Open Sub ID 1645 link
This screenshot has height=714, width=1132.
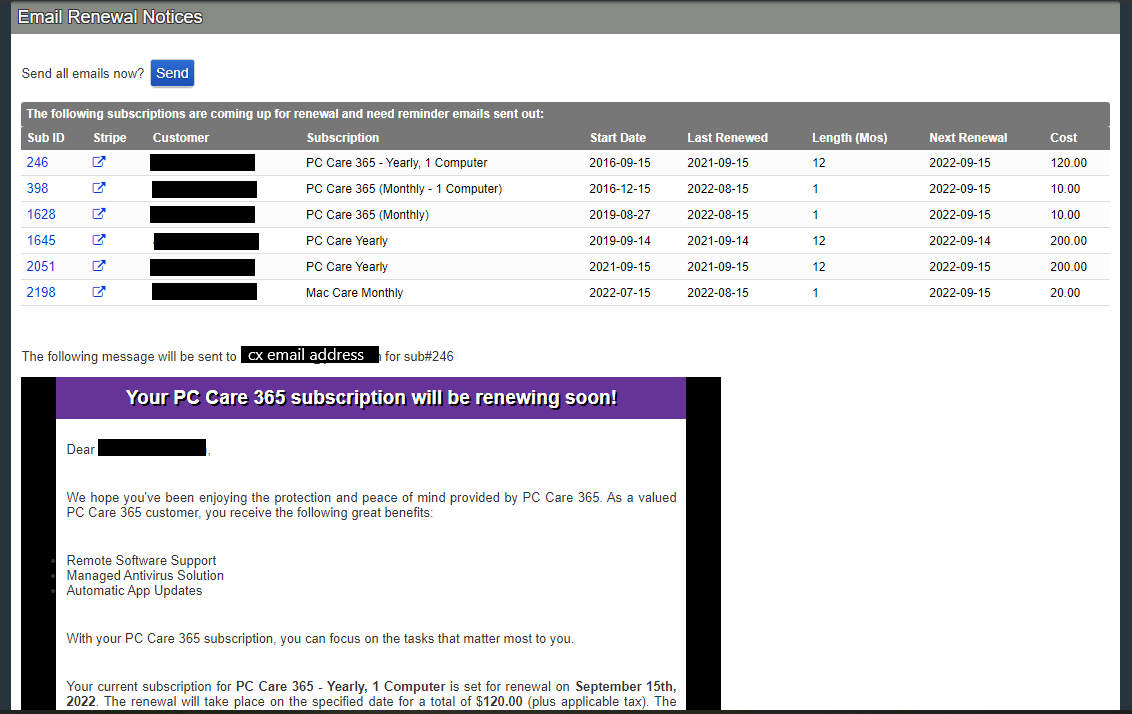click(x=41, y=240)
